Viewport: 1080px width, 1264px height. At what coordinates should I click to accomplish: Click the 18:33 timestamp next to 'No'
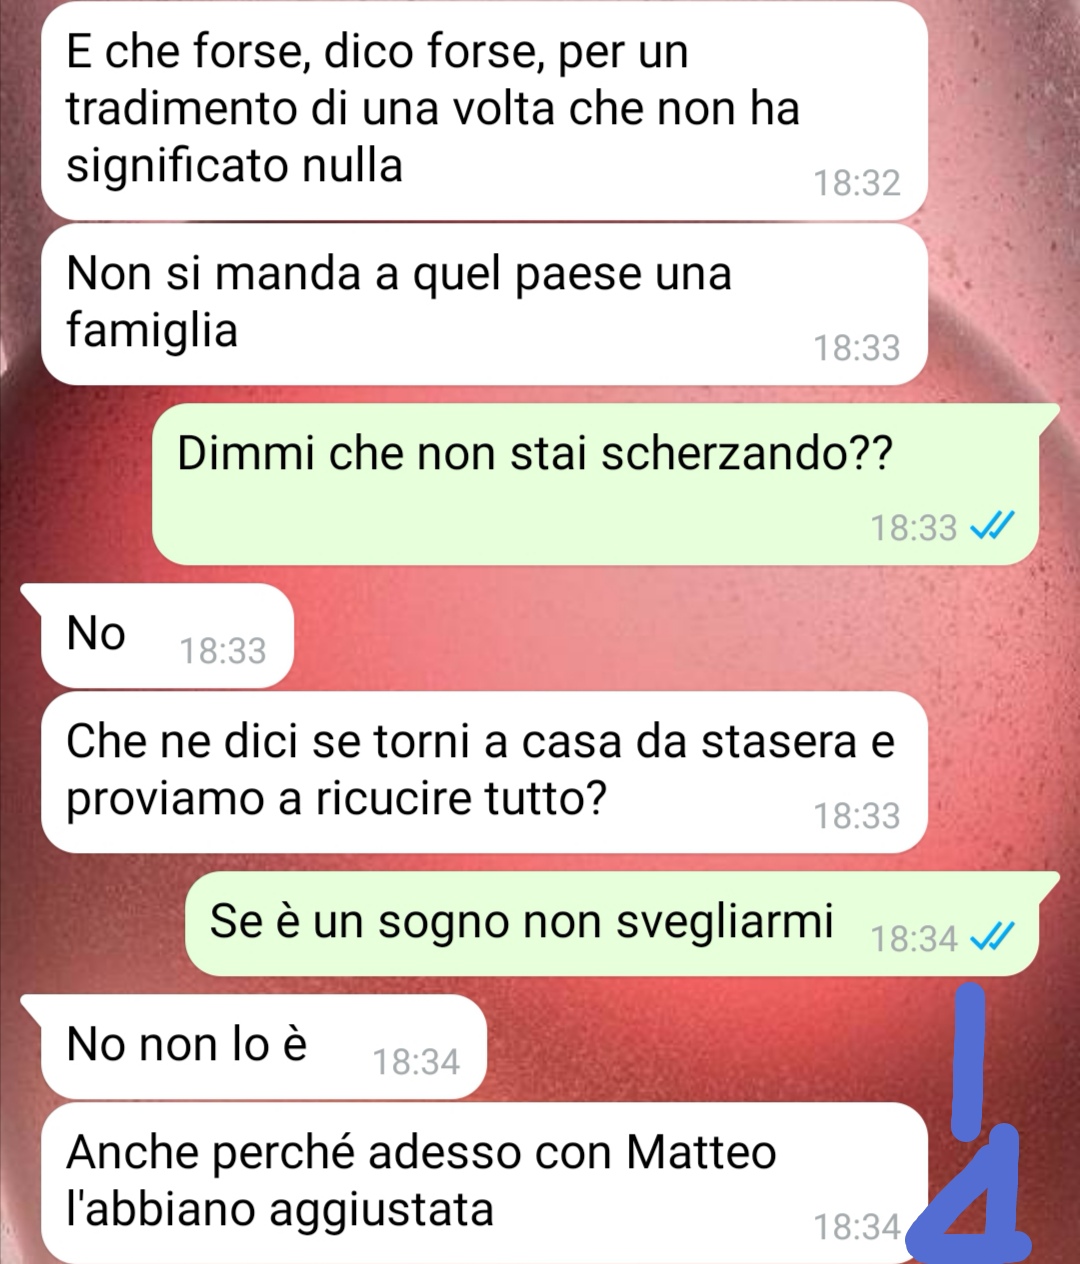pyautogui.click(x=223, y=651)
